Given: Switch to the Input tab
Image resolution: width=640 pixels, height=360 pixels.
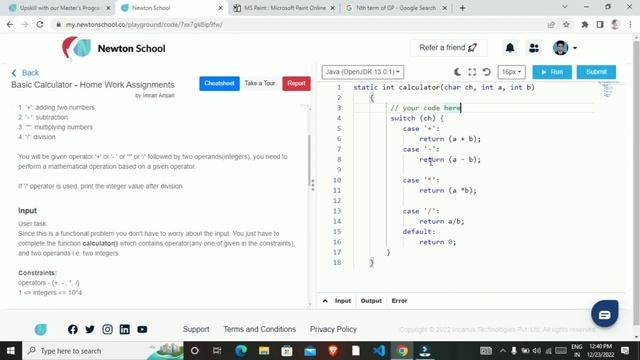Looking at the screenshot, I should 343,301.
